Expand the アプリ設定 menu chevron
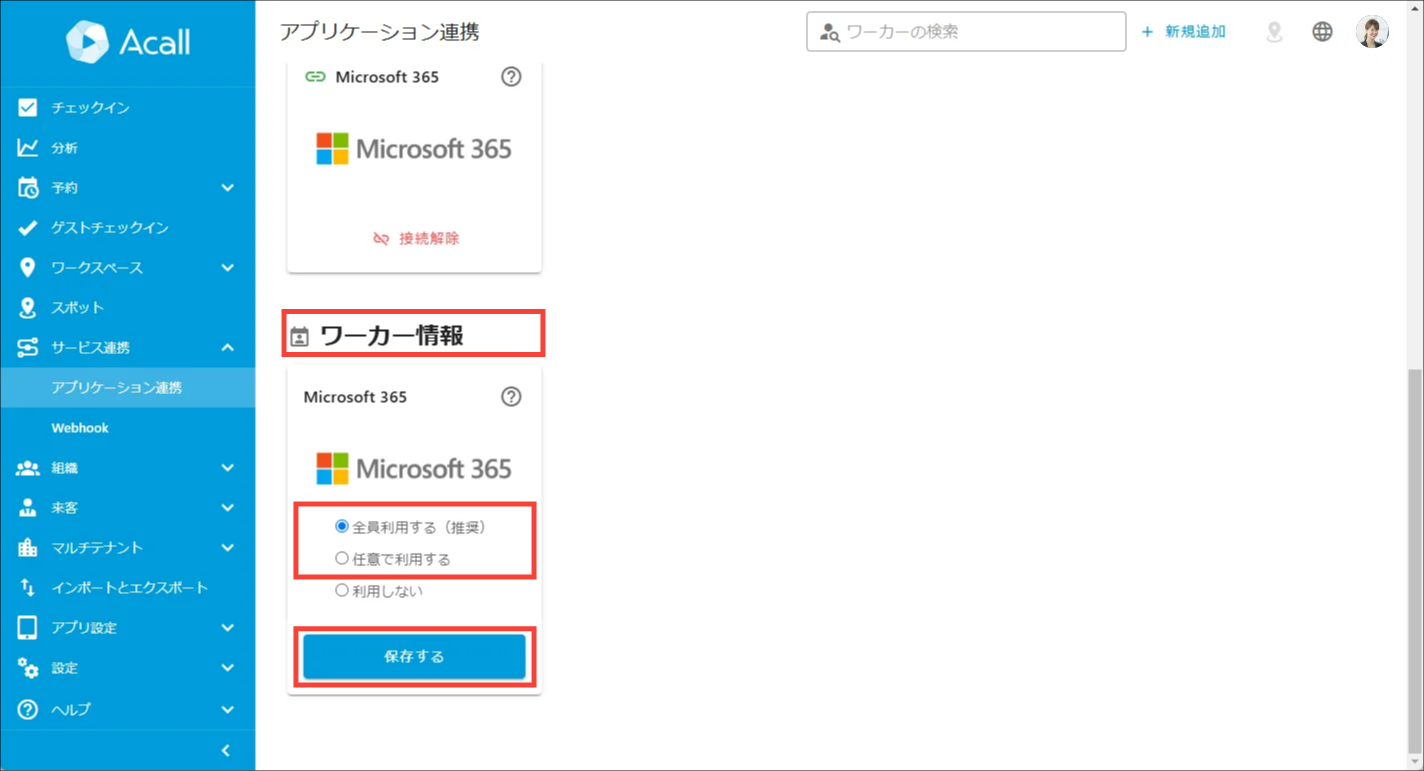Screen dimensions: 1424x771 coord(228,627)
